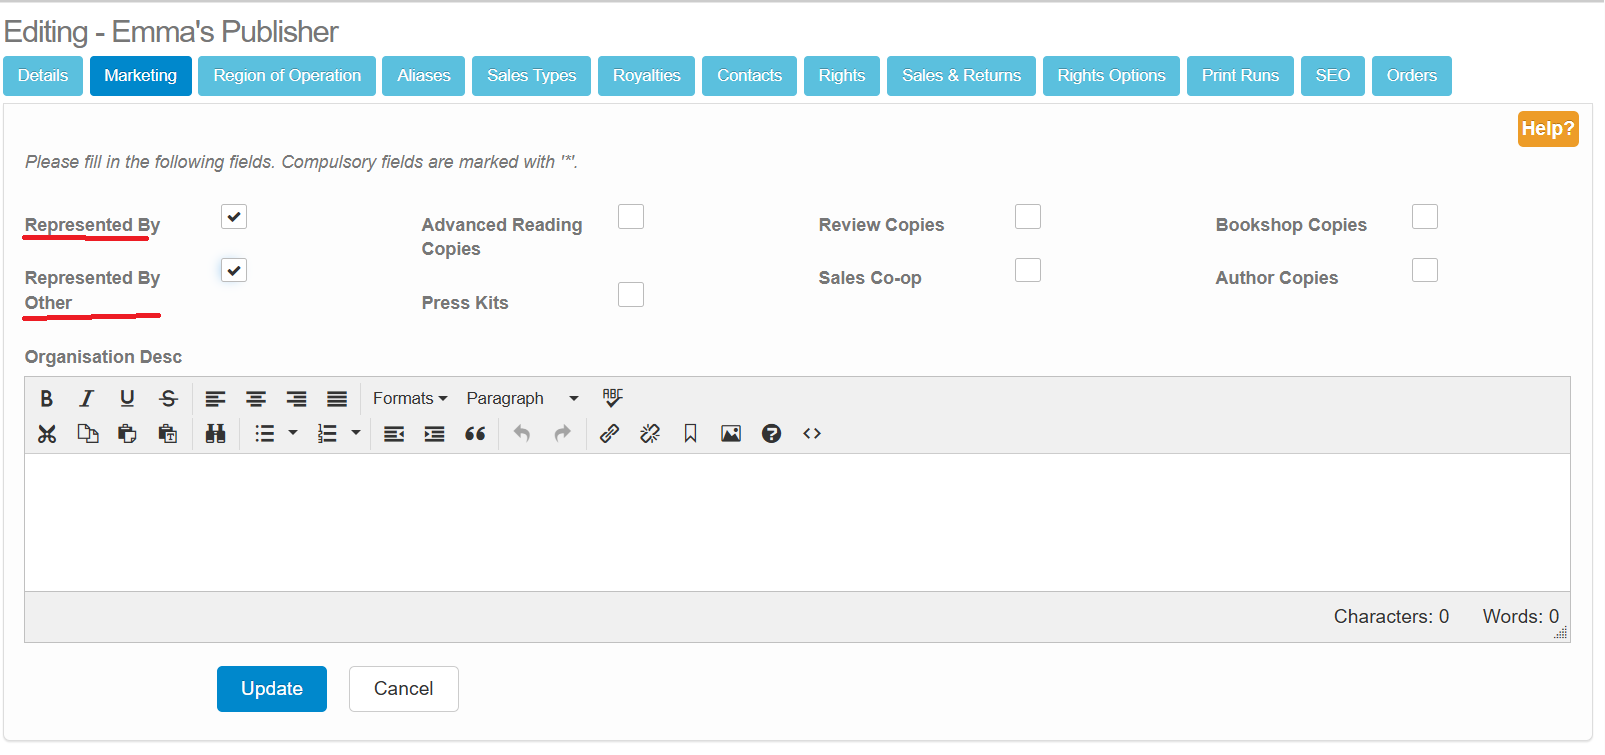Click the Update button

click(272, 689)
